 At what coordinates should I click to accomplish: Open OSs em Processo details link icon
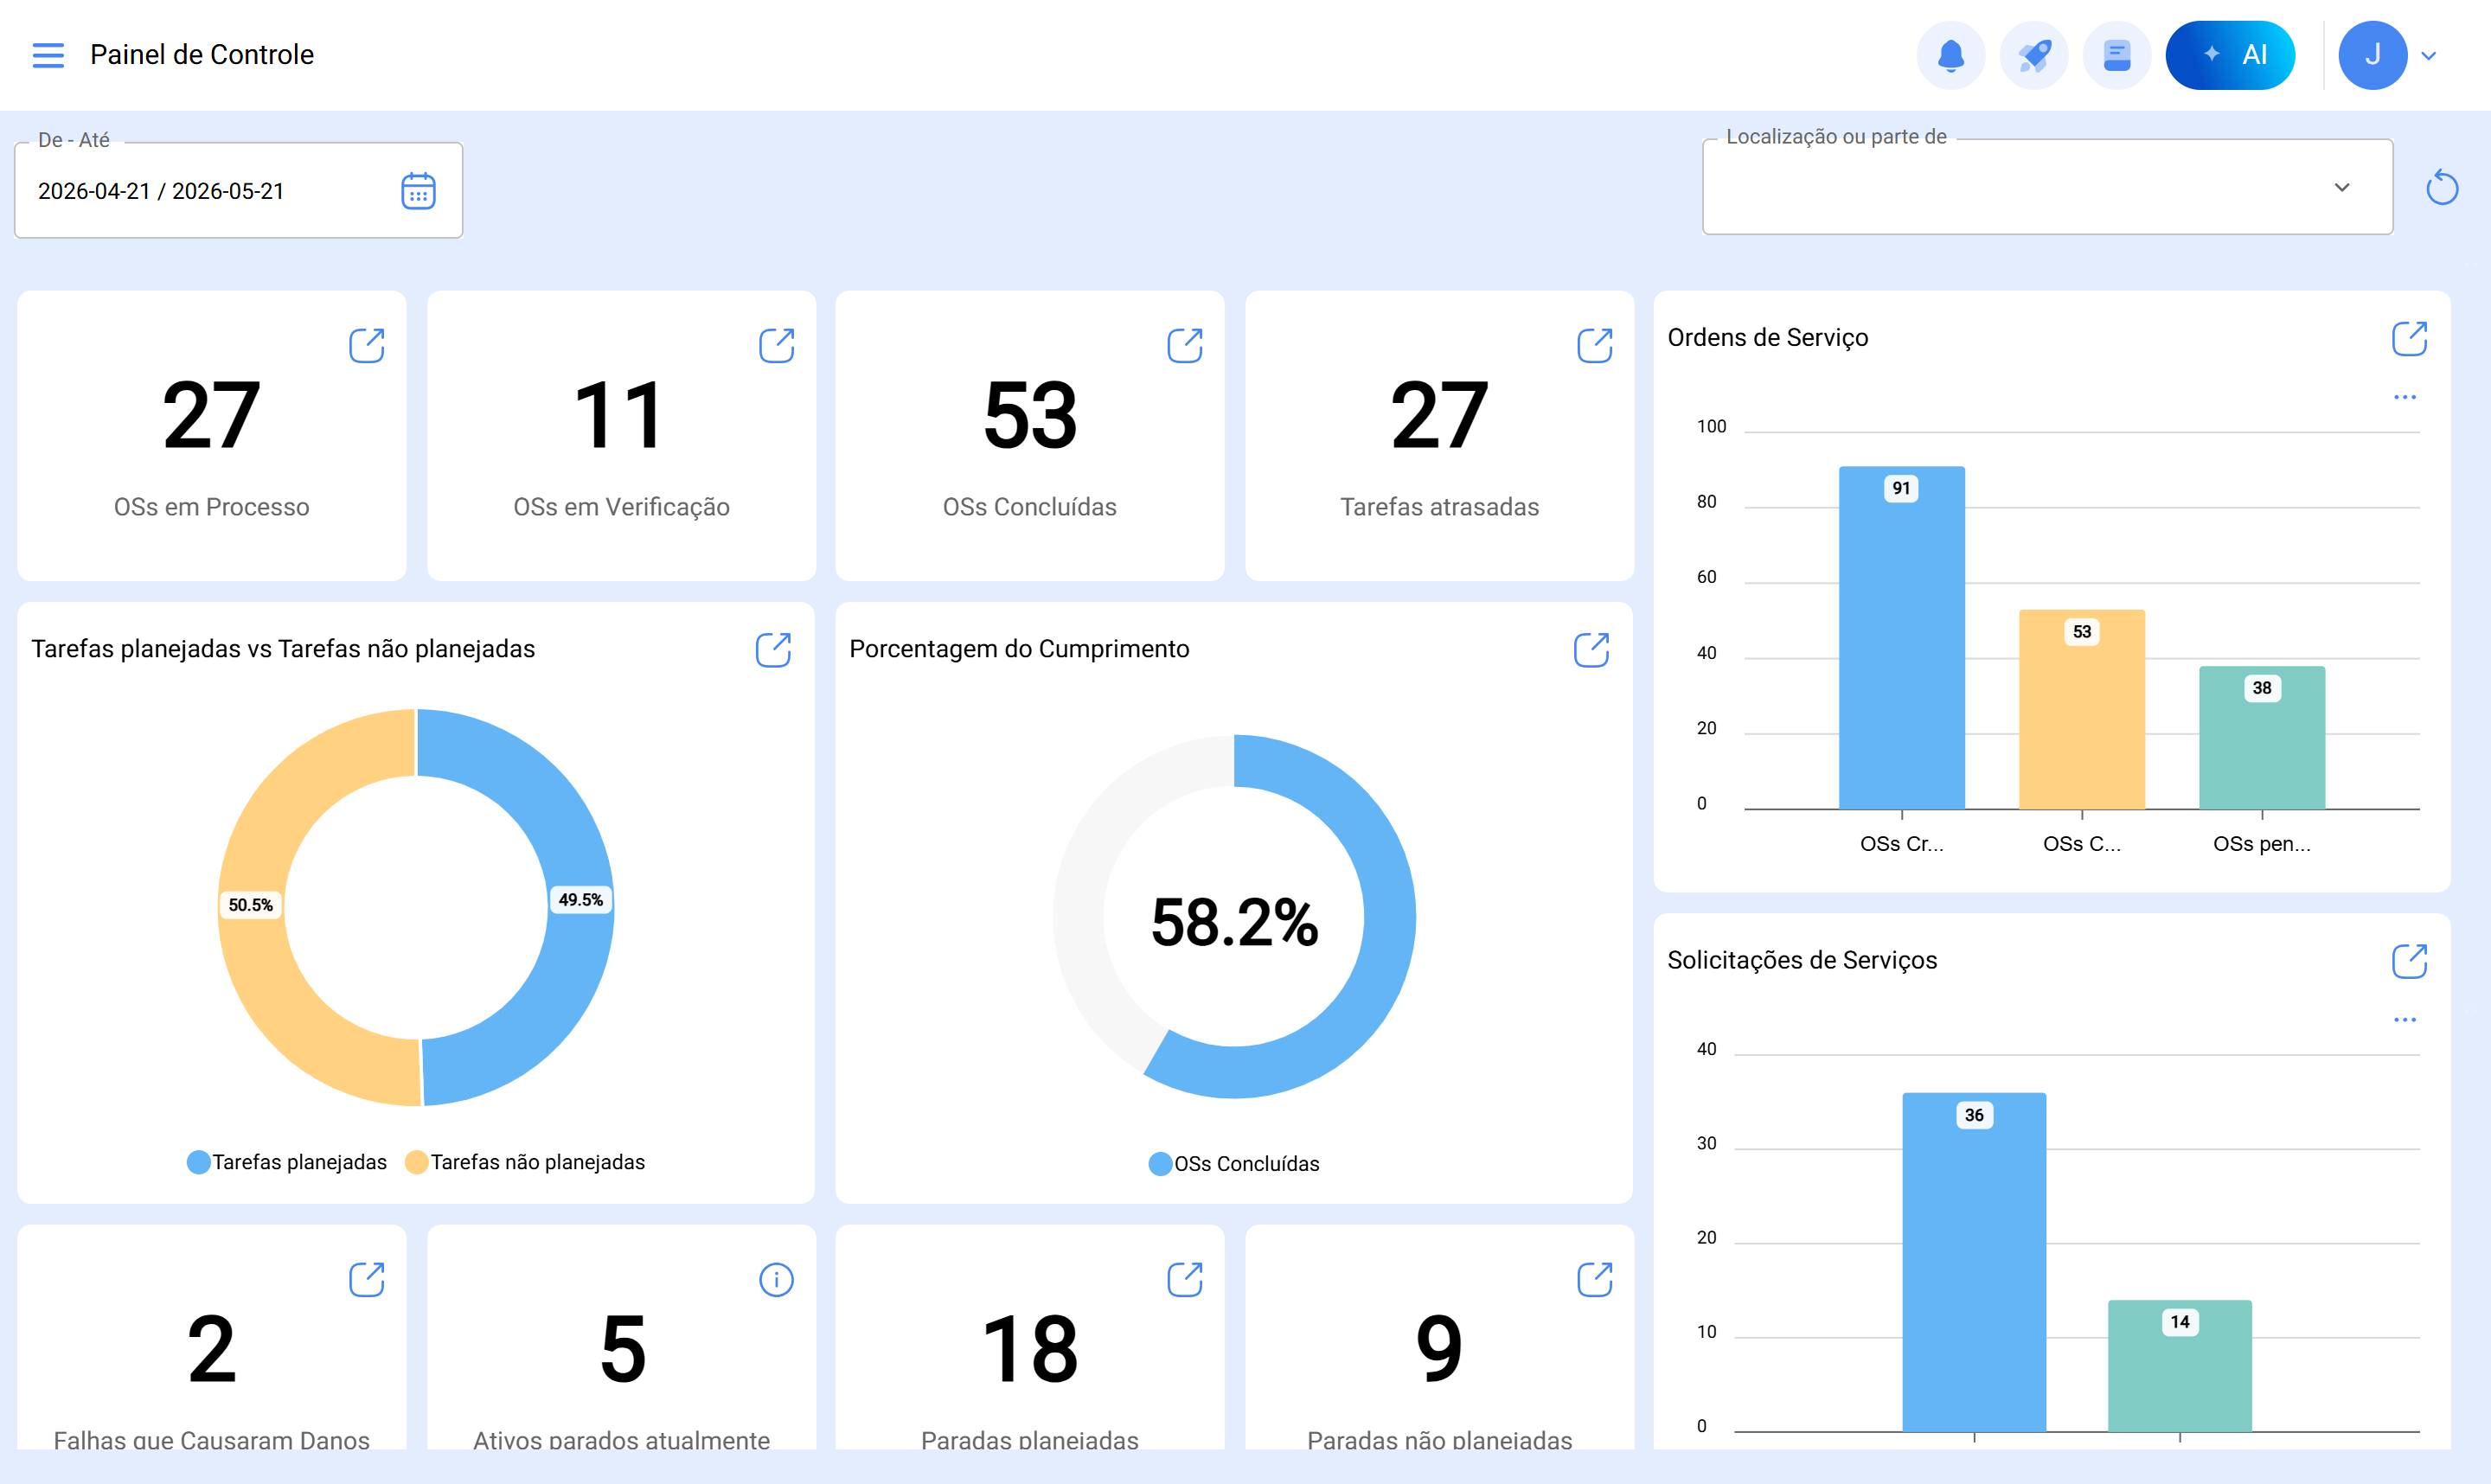(367, 345)
